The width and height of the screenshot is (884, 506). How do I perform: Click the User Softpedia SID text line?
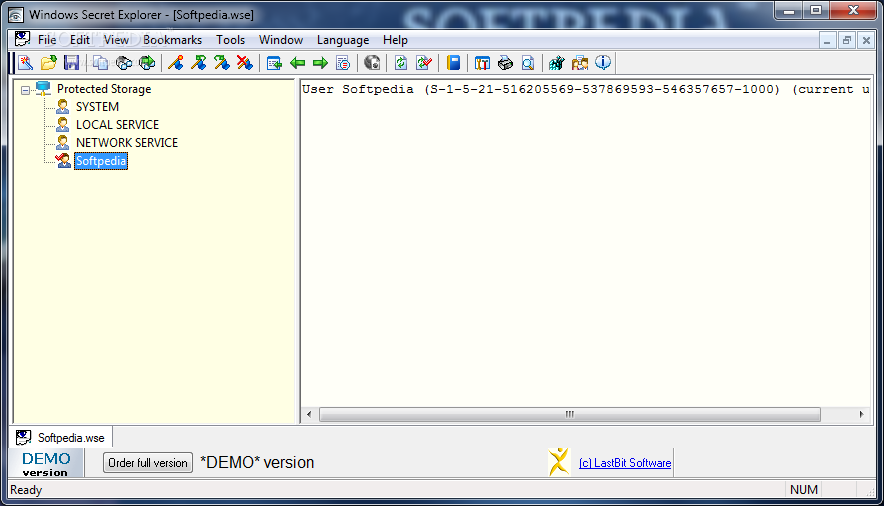pos(586,89)
